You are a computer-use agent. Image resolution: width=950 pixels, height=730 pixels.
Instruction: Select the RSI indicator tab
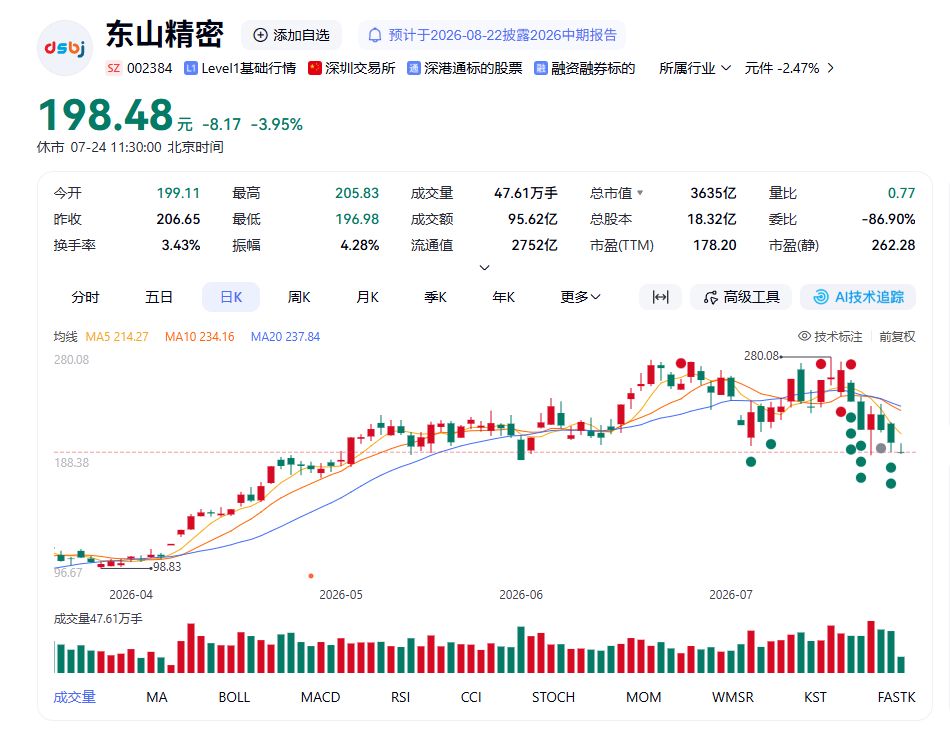click(400, 697)
